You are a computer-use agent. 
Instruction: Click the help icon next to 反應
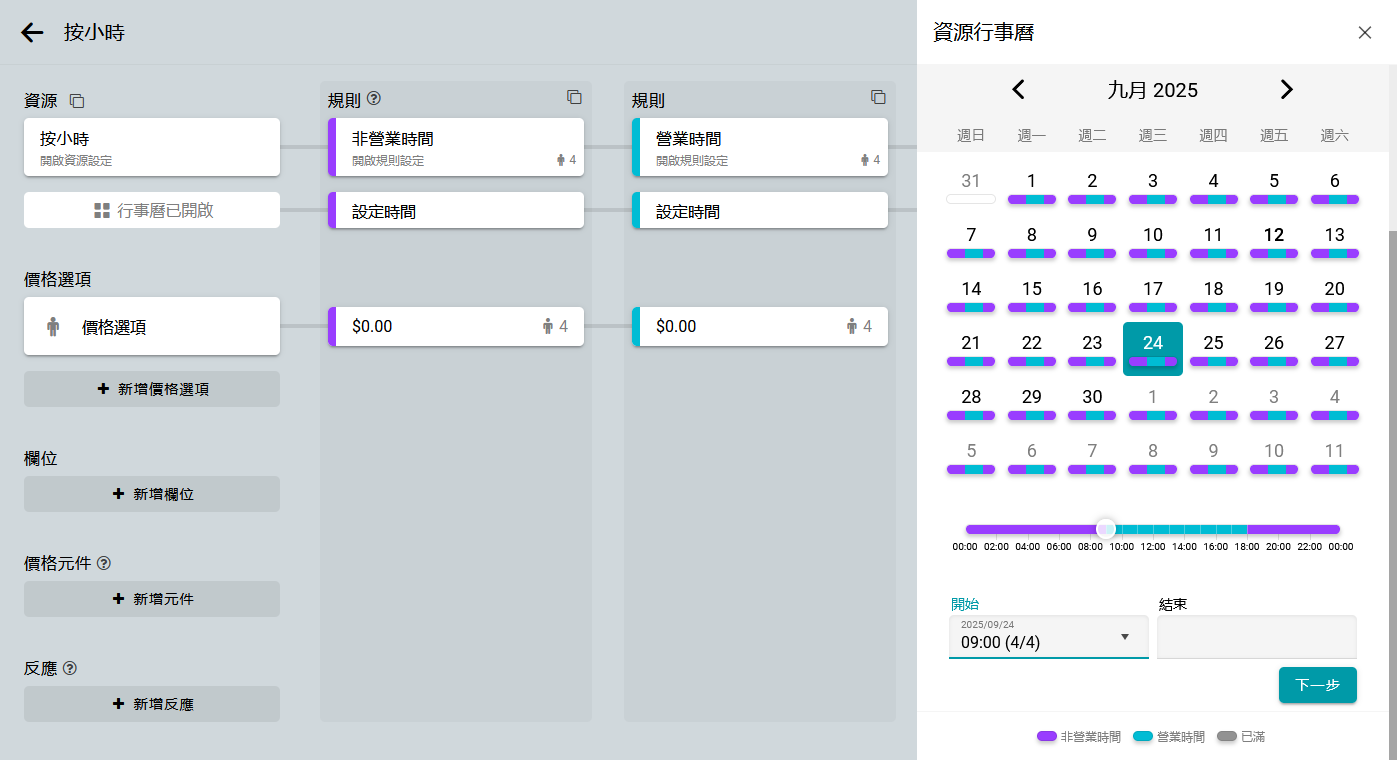[x=70, y=668]
